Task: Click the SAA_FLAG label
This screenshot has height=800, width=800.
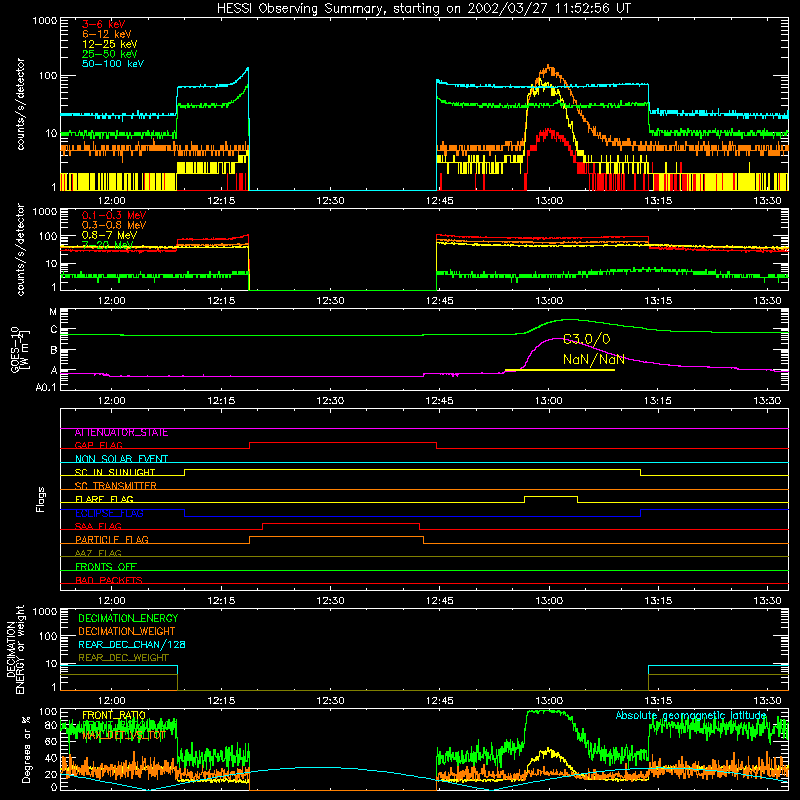Action: (x=98, y=526)
